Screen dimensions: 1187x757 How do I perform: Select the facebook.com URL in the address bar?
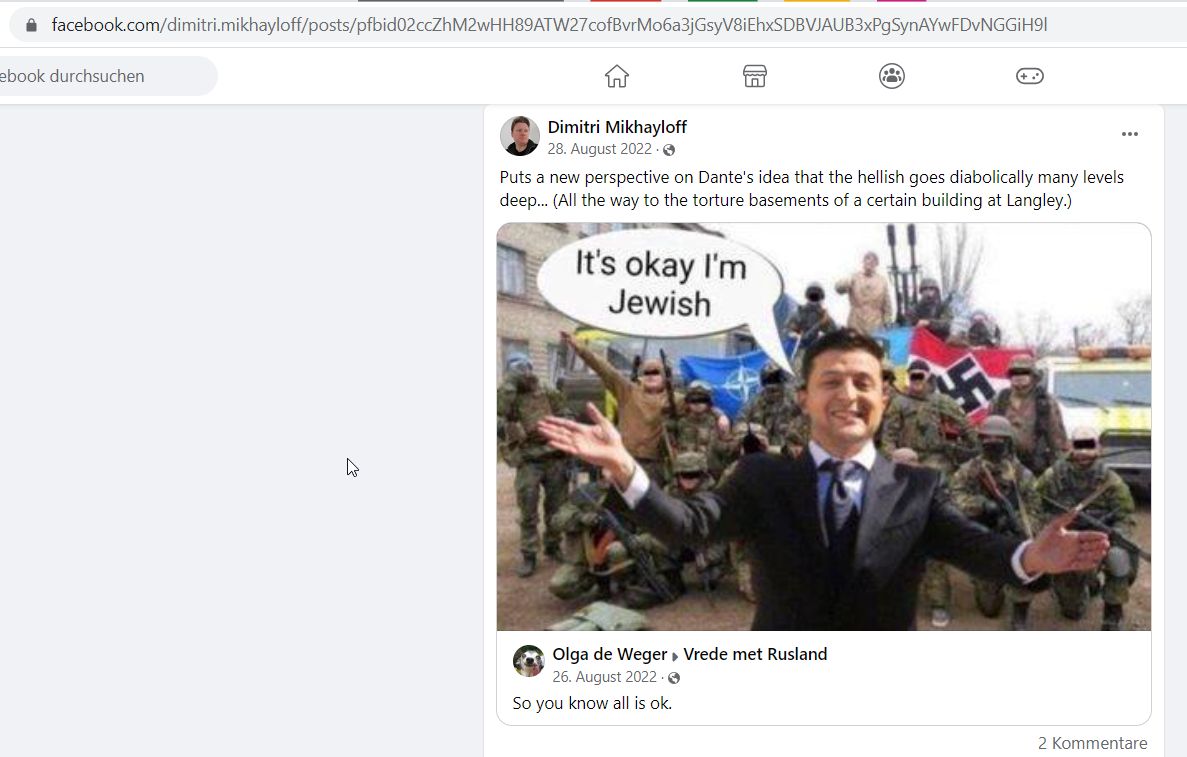pyautogui.click(x=549, y=25)
